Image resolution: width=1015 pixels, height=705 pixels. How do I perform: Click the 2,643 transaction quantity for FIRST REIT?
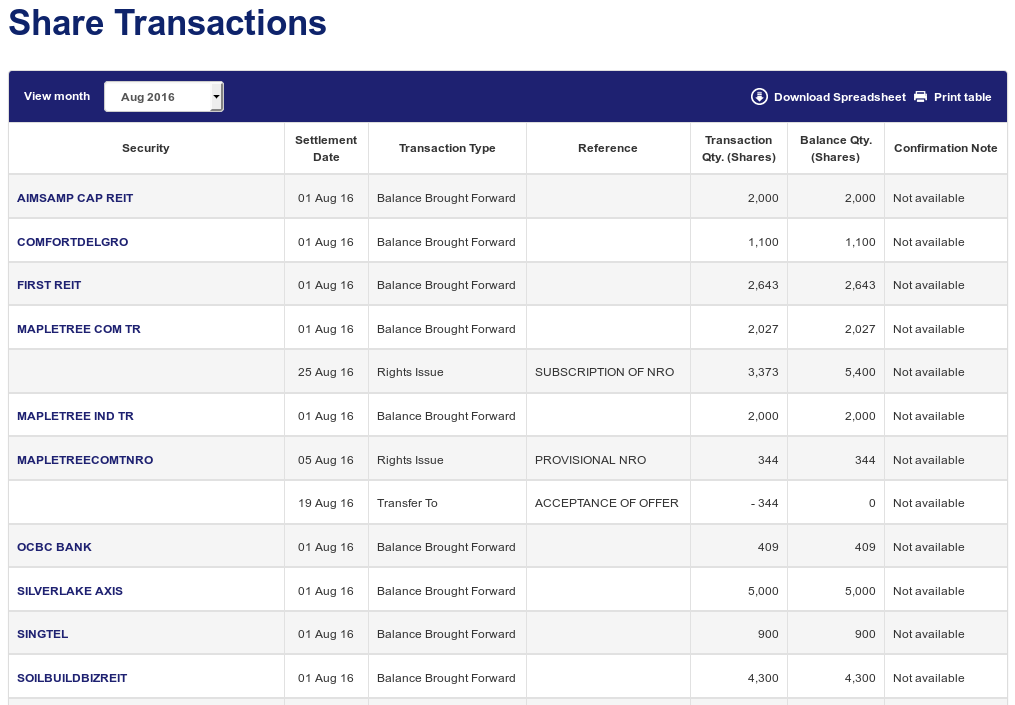763,285
